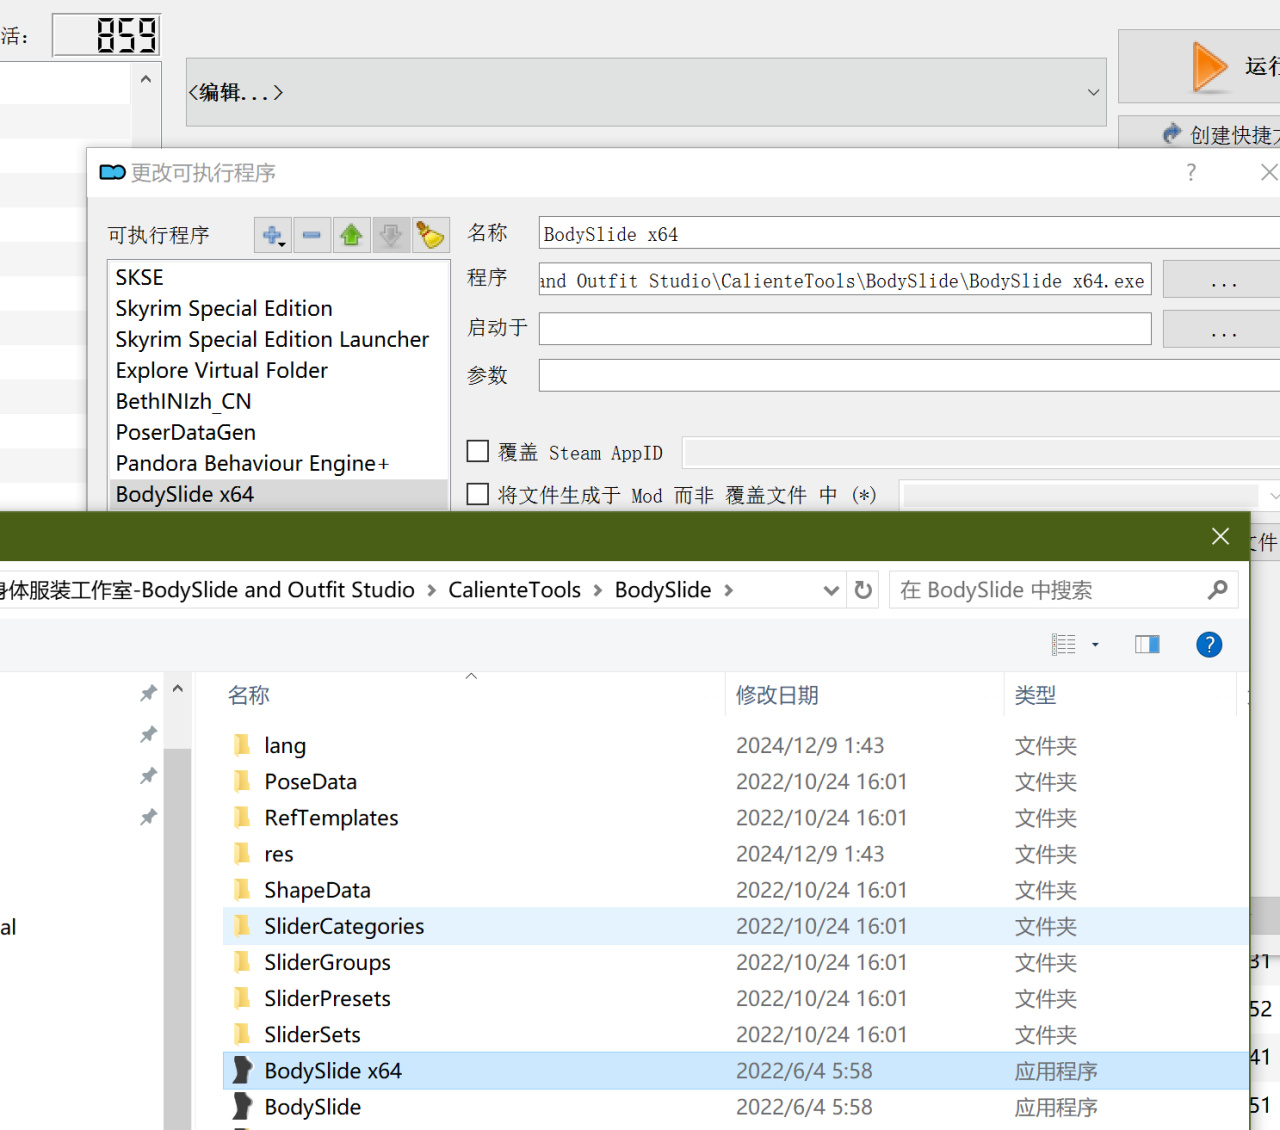The height and width of the screenshot is (1130, 1280).
Task: Click the BodySlide breadcrumb segment
Action: [x=663, y=590]
